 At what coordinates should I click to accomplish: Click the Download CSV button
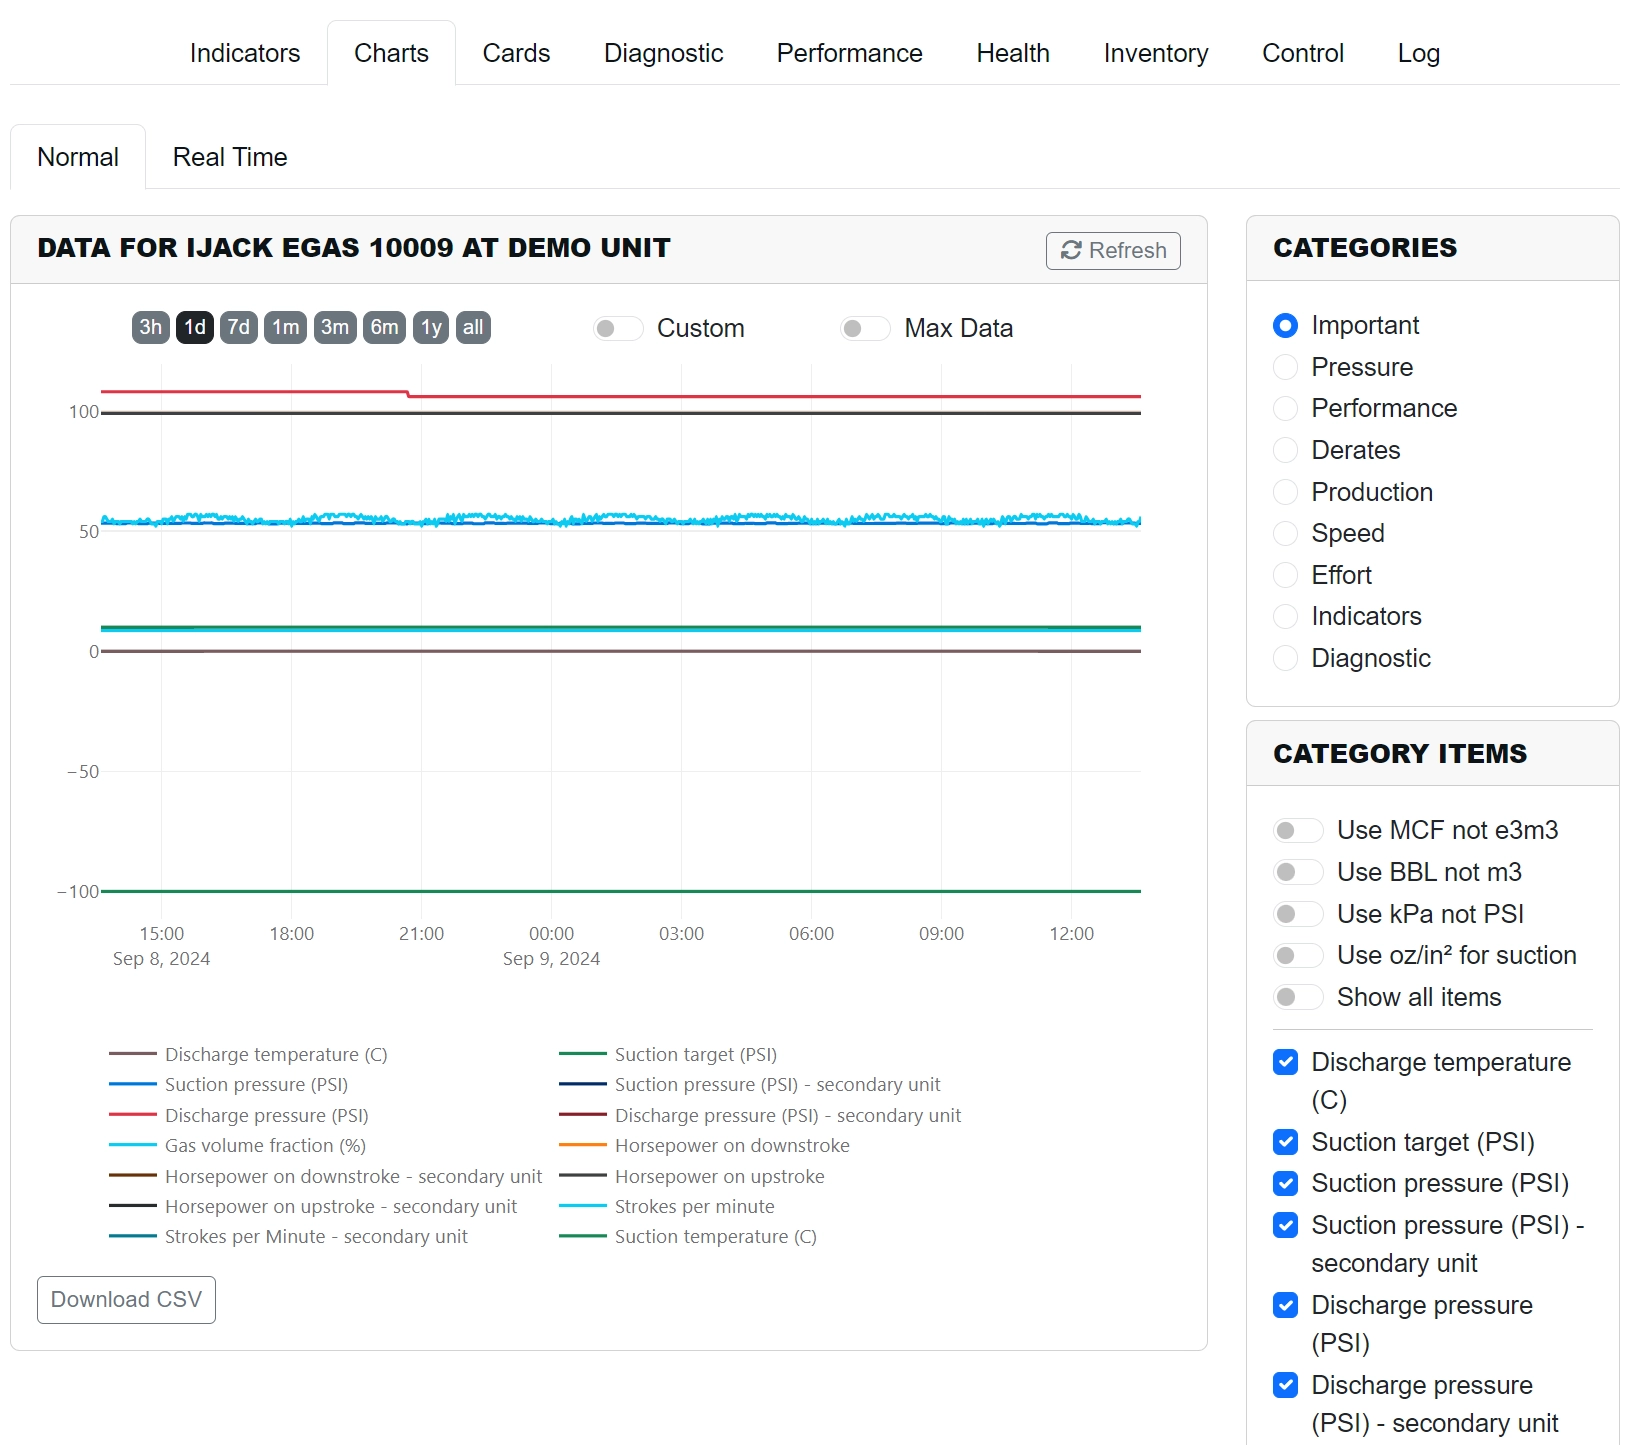click(x=126, y=1299)
